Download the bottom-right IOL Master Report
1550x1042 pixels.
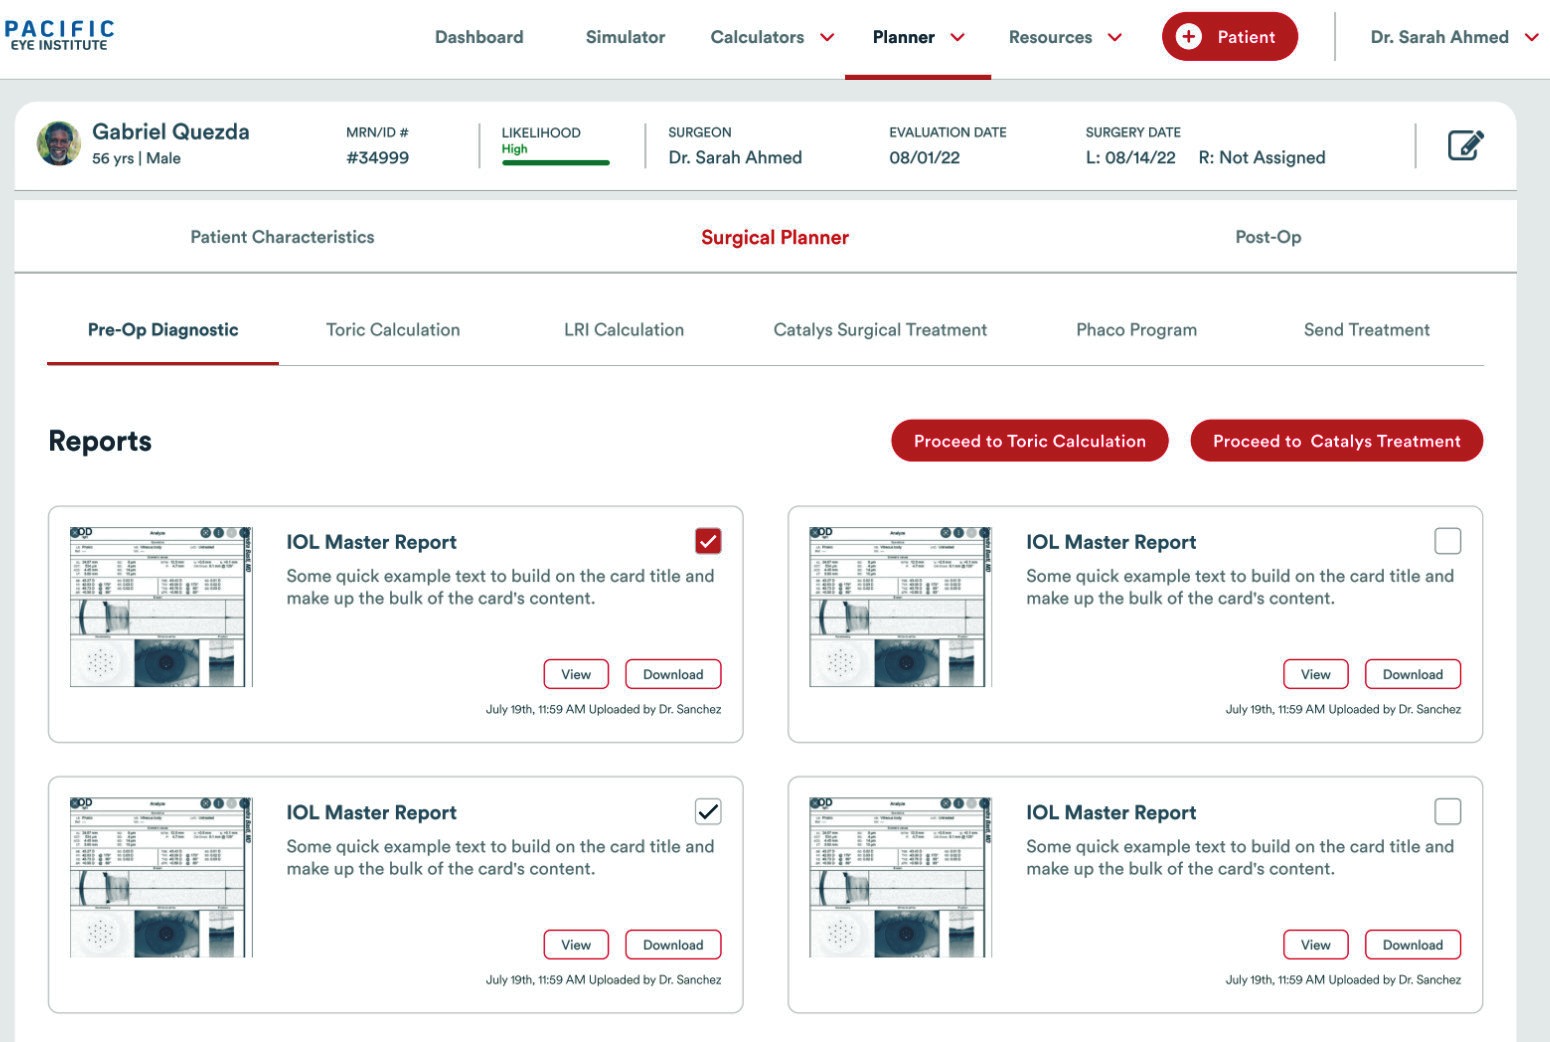point(1412,944)
